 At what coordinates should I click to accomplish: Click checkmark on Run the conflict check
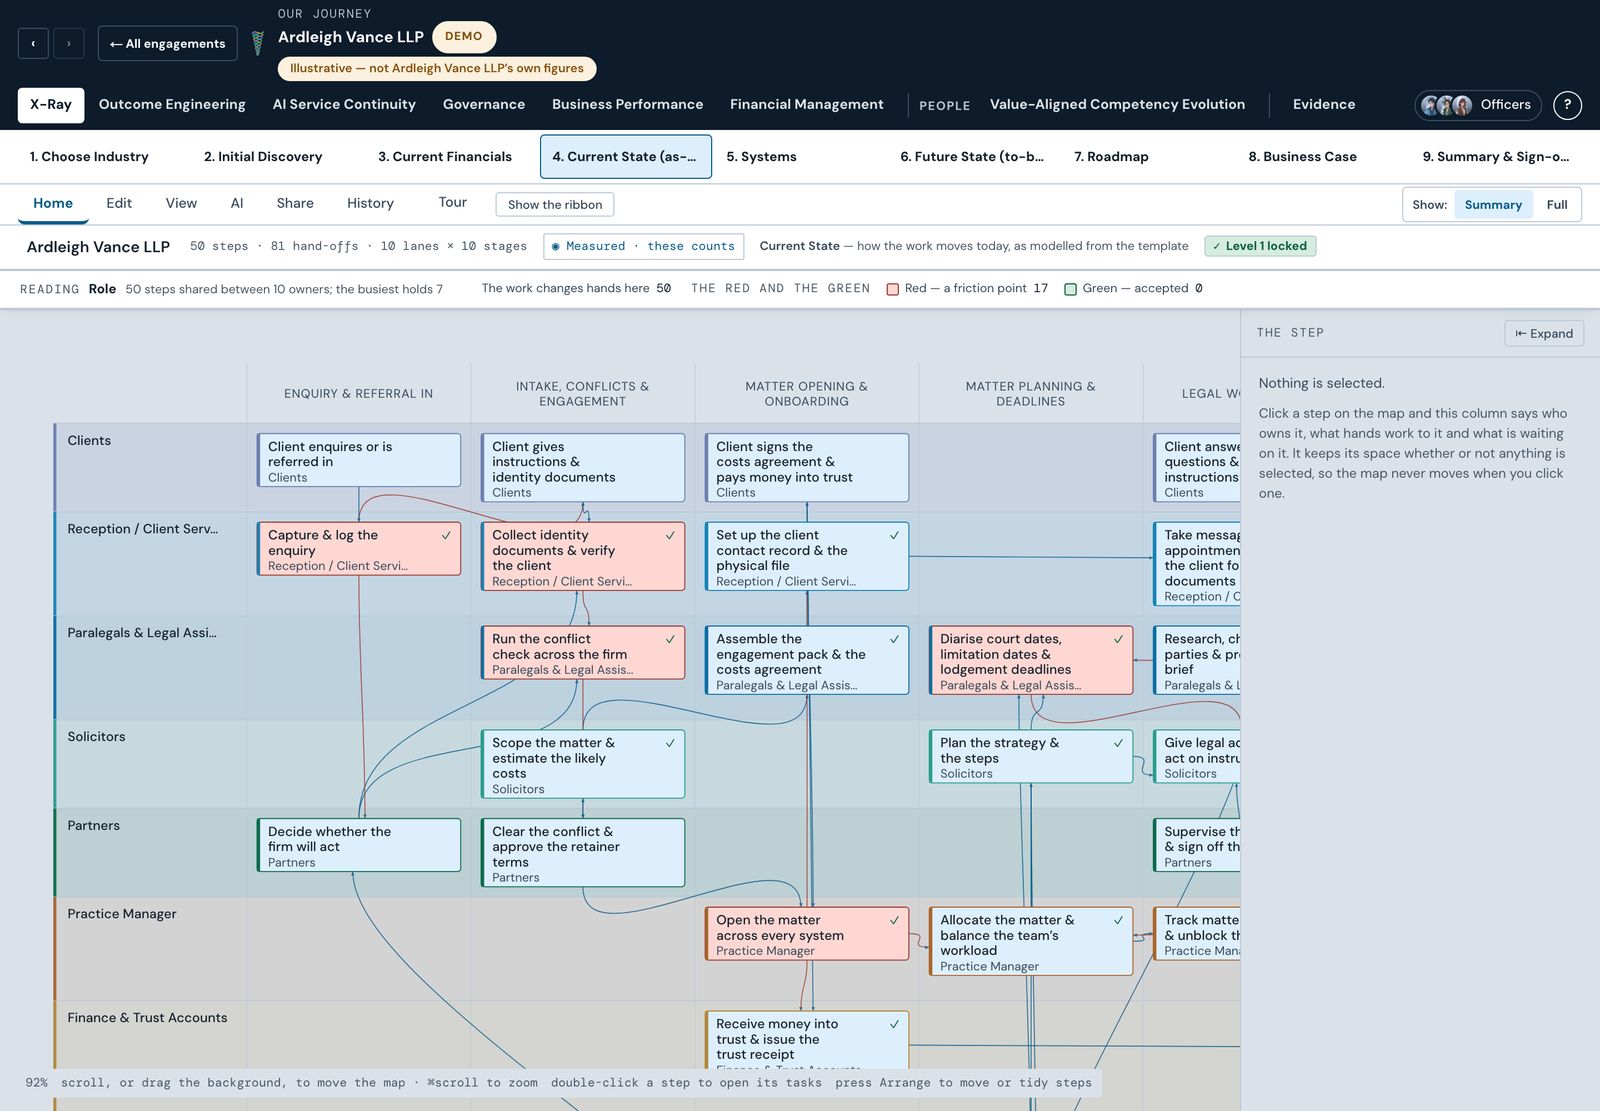click(x=670, y=639)
